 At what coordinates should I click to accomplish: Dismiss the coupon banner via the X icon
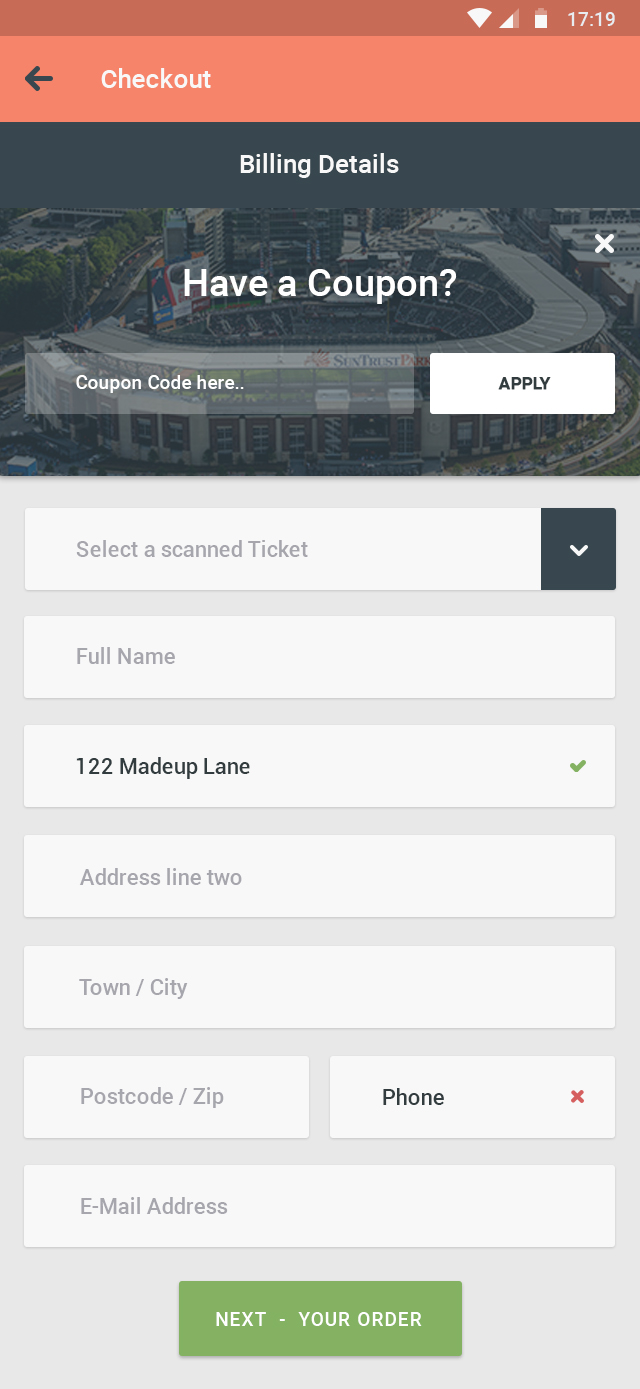pos(604,243)
